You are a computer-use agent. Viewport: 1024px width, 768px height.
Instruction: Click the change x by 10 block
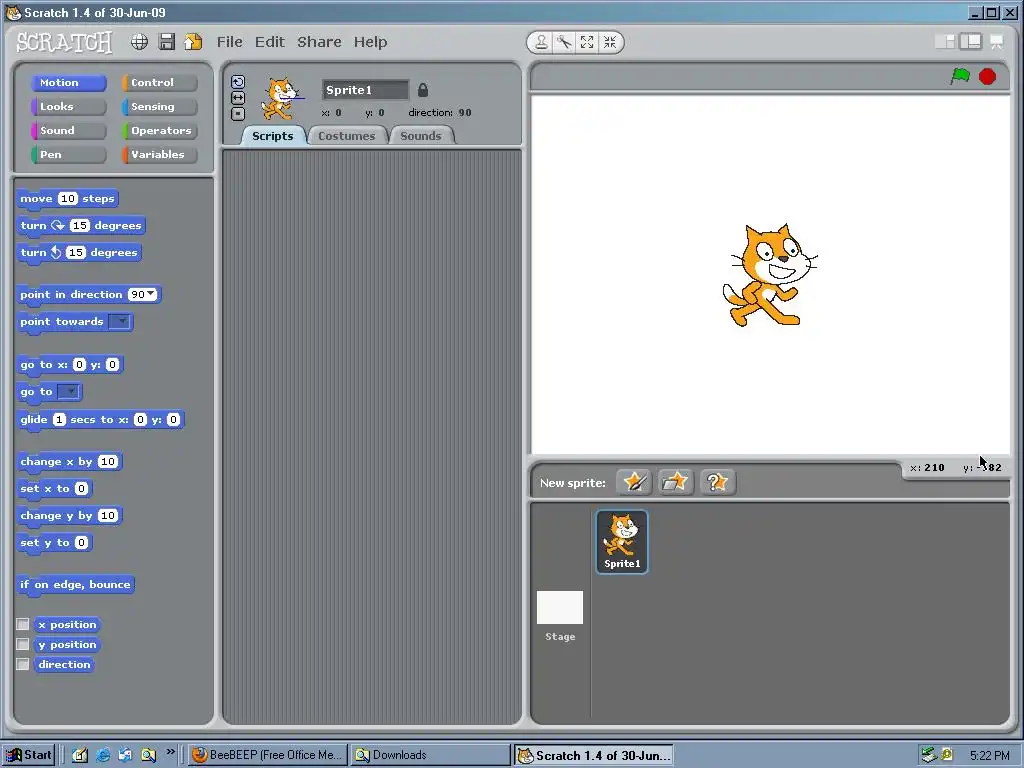(x=69, y=462)
